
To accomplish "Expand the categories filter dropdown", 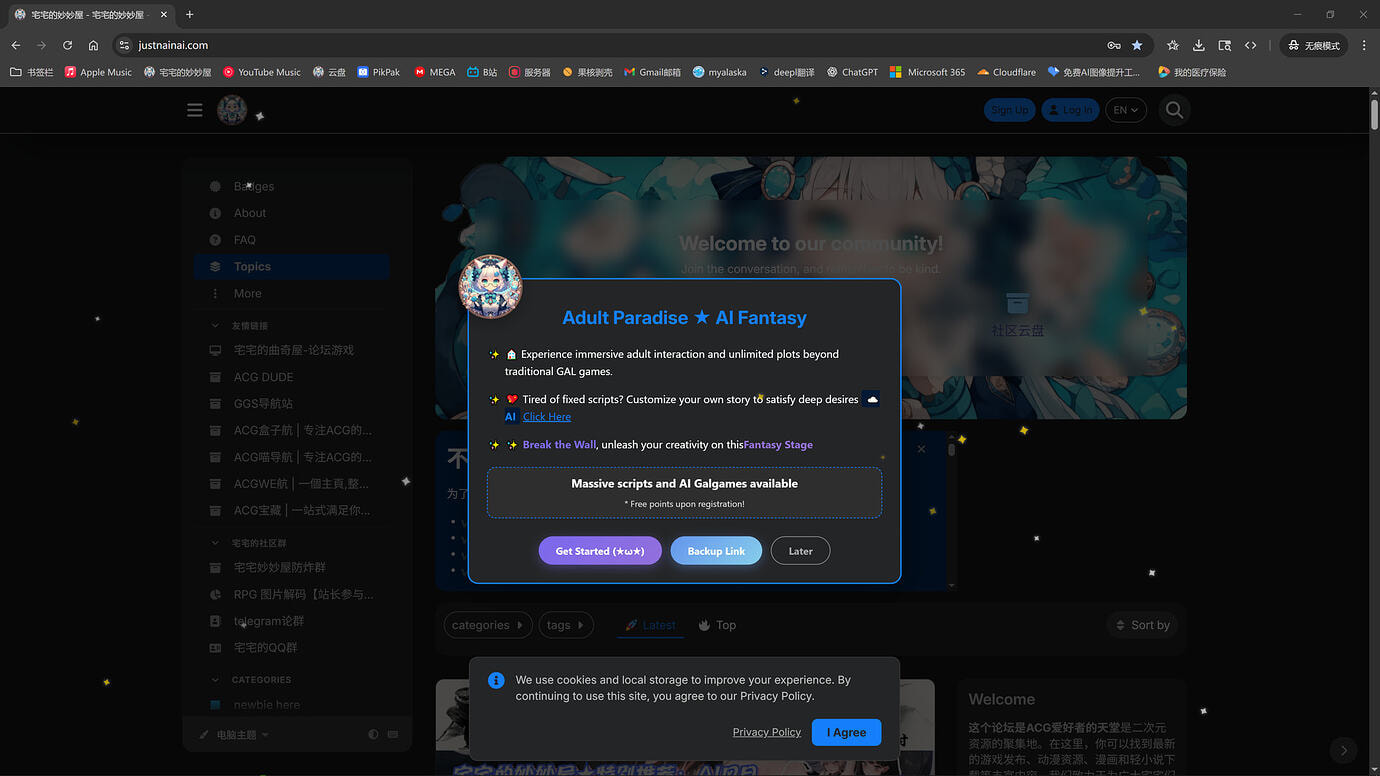I will (487, 625).
